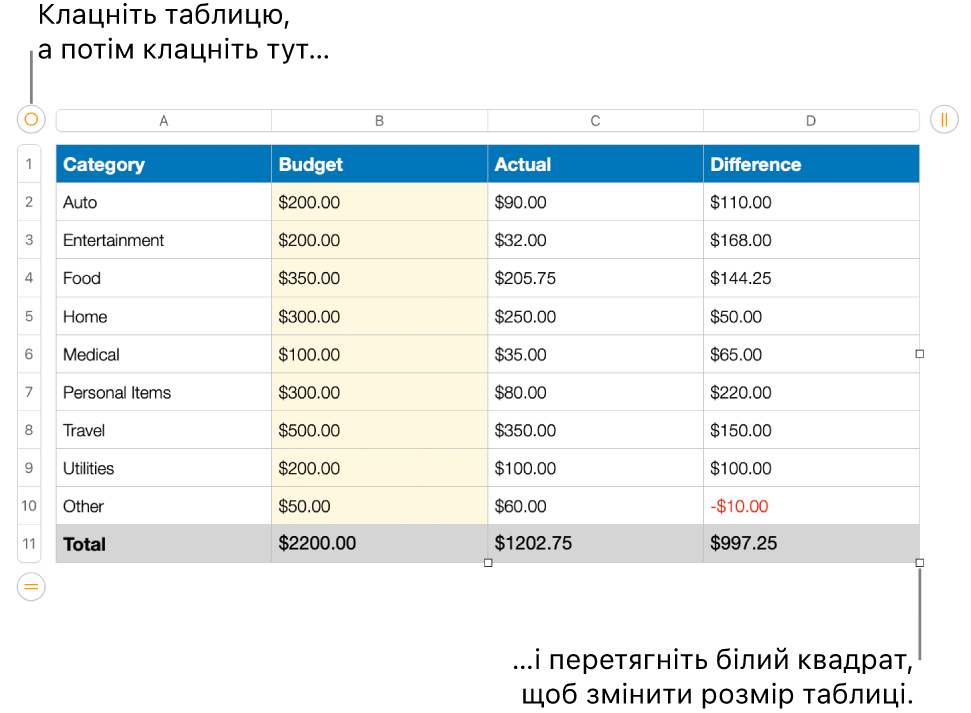
Task: Select the Home cell
Action: pos(163,316)
